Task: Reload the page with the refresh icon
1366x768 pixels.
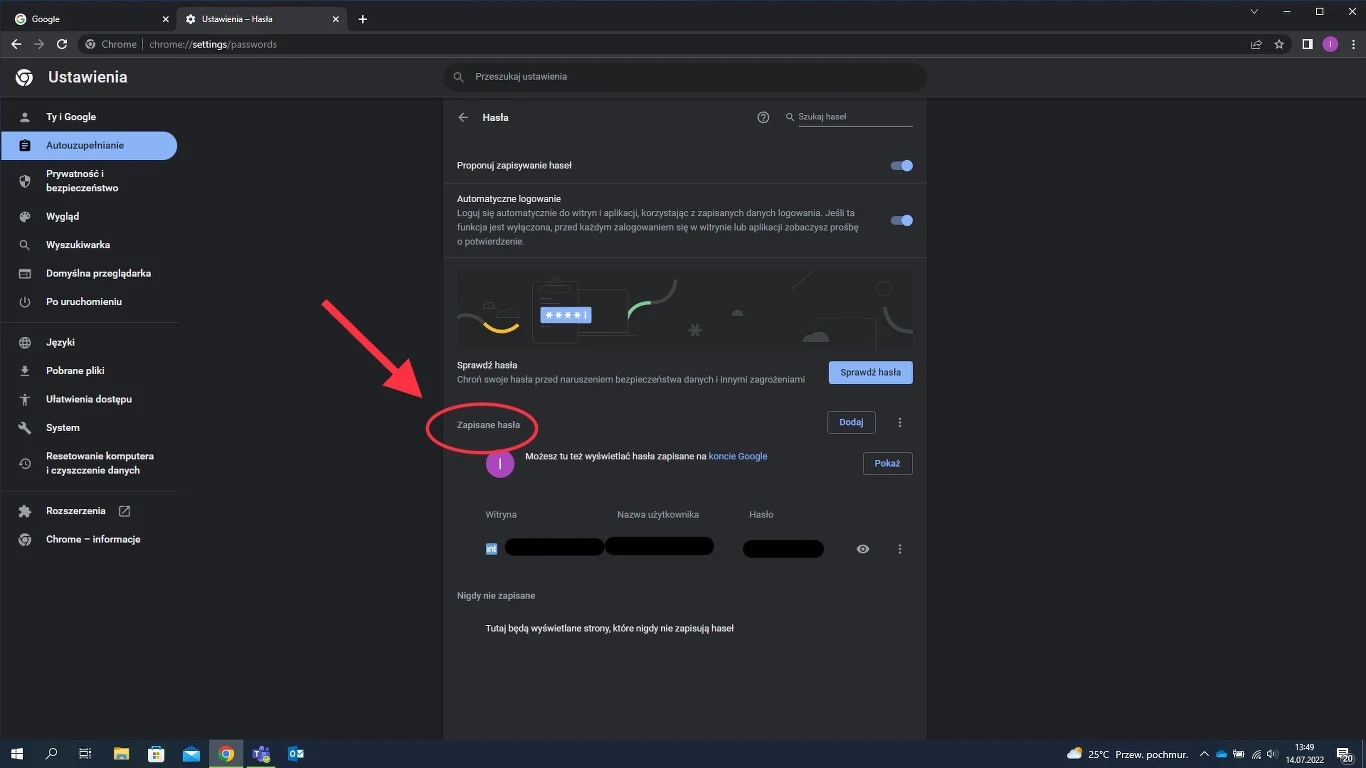Action: [62, 44]
